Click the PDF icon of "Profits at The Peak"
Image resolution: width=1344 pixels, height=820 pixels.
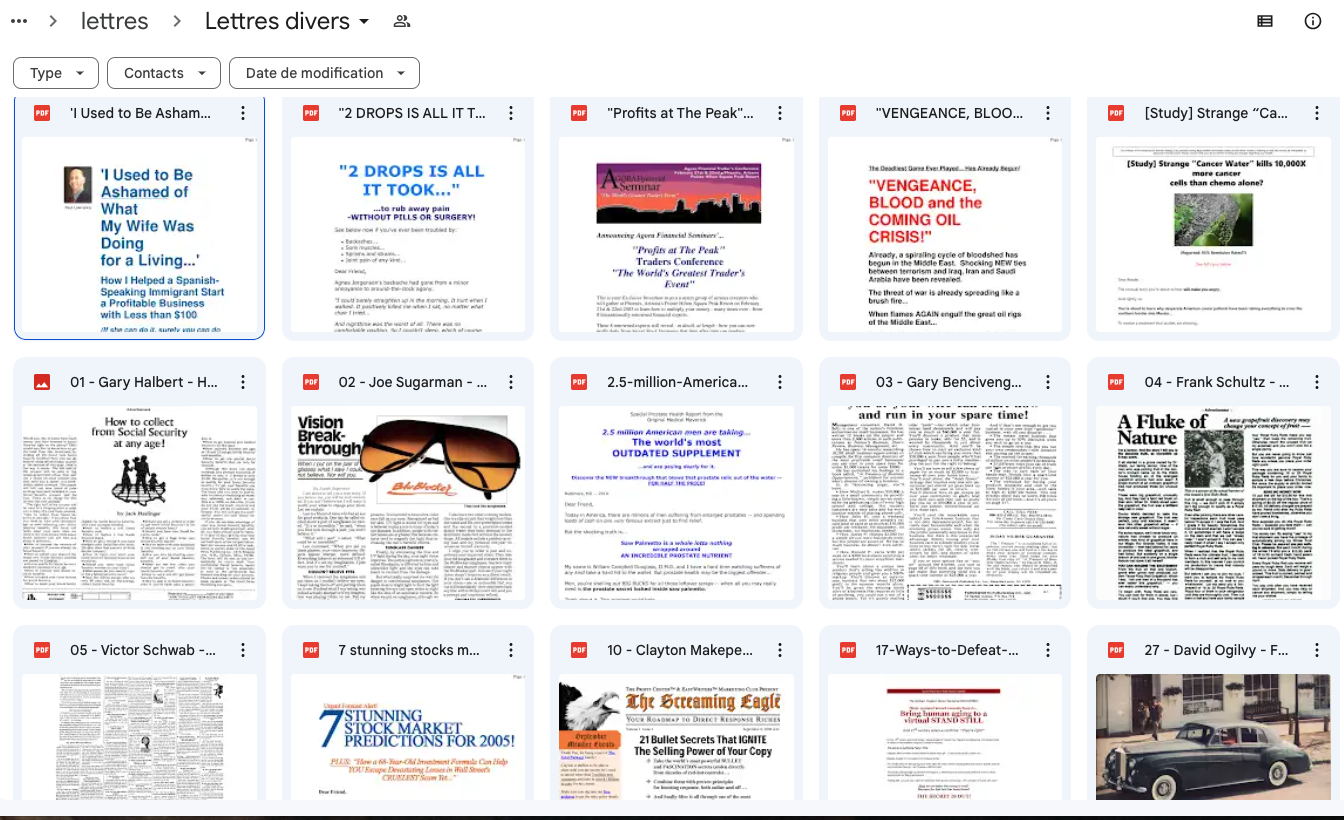[x=579, y=113]
